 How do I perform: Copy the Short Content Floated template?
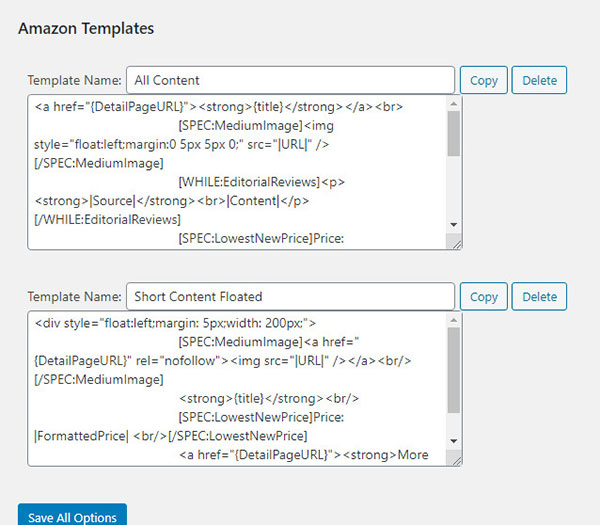[x=483, y=296]
